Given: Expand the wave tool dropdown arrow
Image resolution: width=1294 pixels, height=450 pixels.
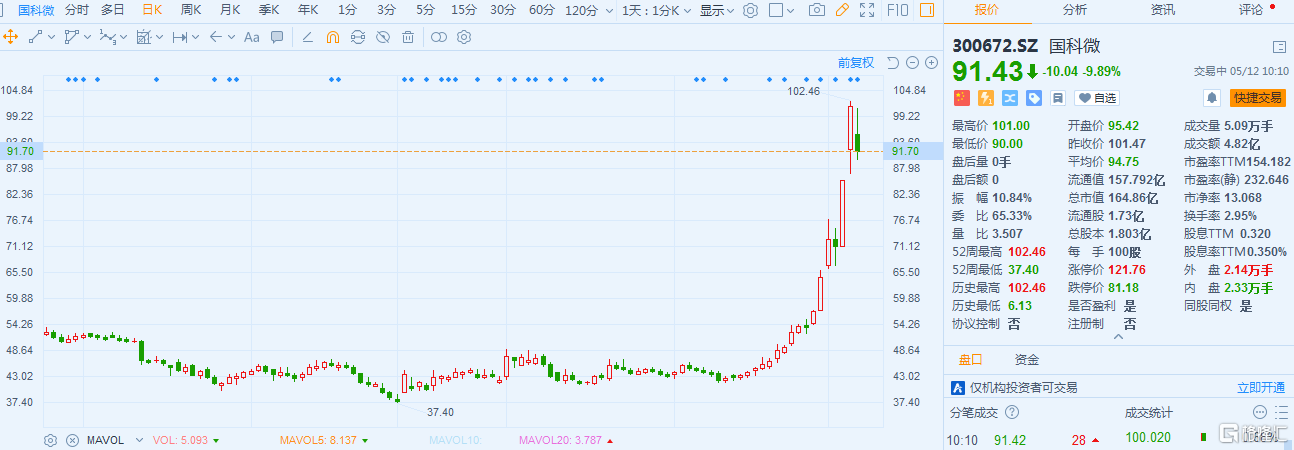Looking at the screenshot, I should (124, 37).
